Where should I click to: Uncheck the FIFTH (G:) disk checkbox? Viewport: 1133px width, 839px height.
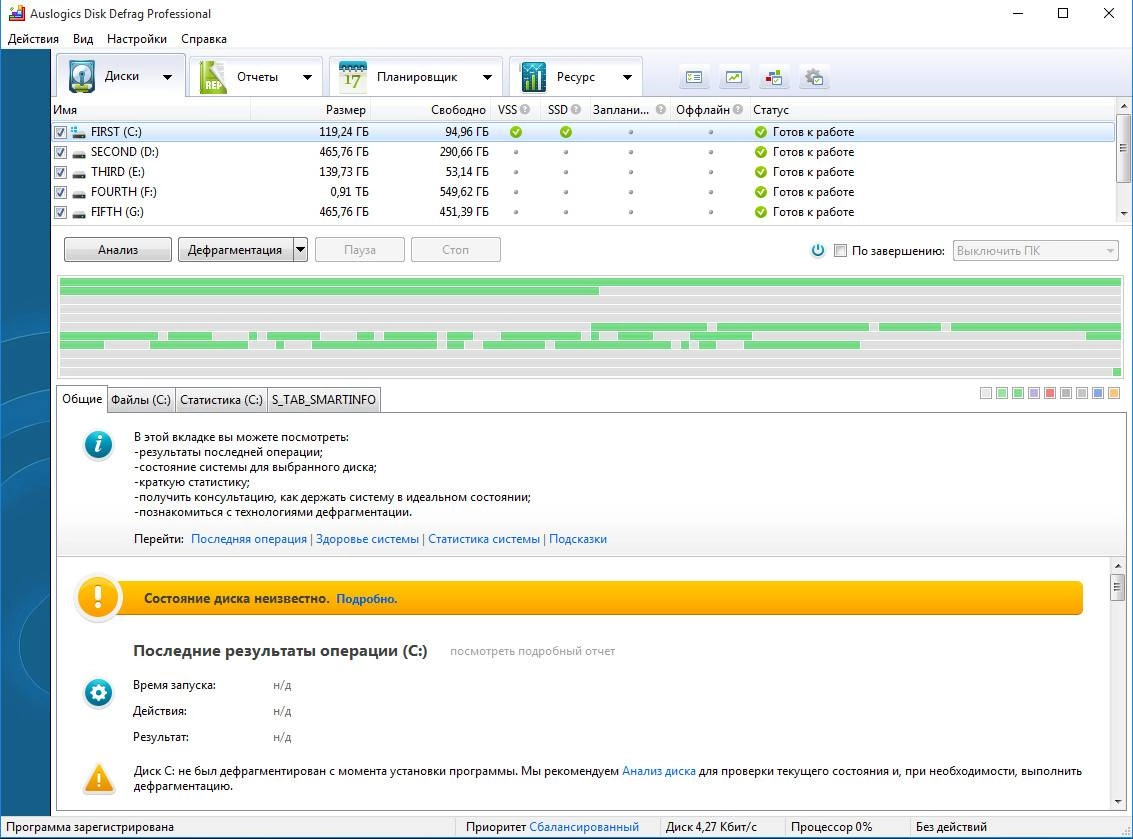point(60,212)
